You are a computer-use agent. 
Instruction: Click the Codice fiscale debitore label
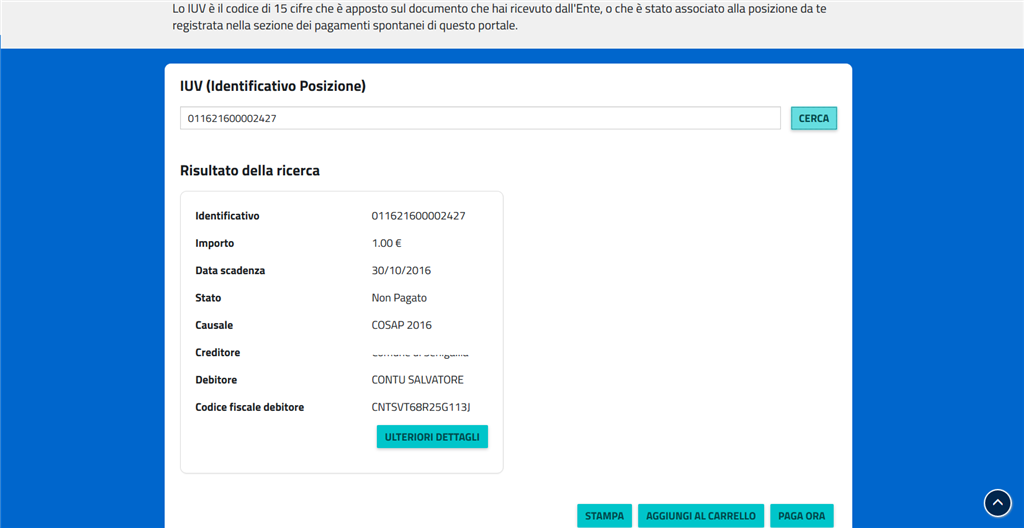249,407
